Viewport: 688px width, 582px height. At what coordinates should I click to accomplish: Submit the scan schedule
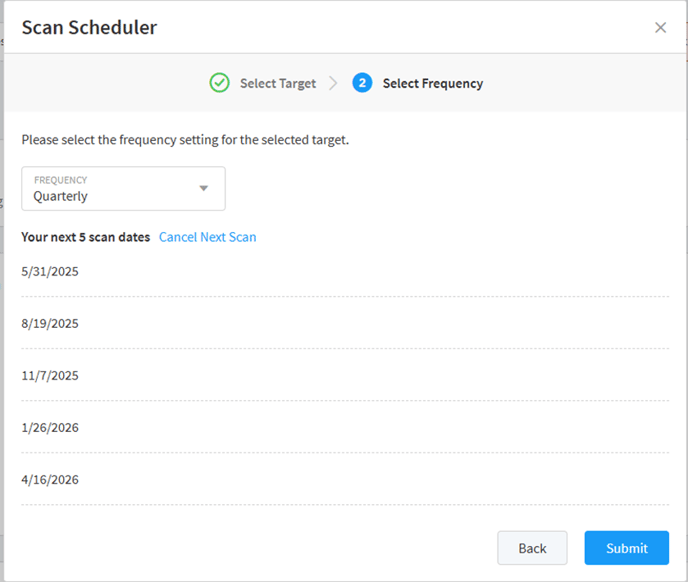pyautogui.click(x=626, y=548)
